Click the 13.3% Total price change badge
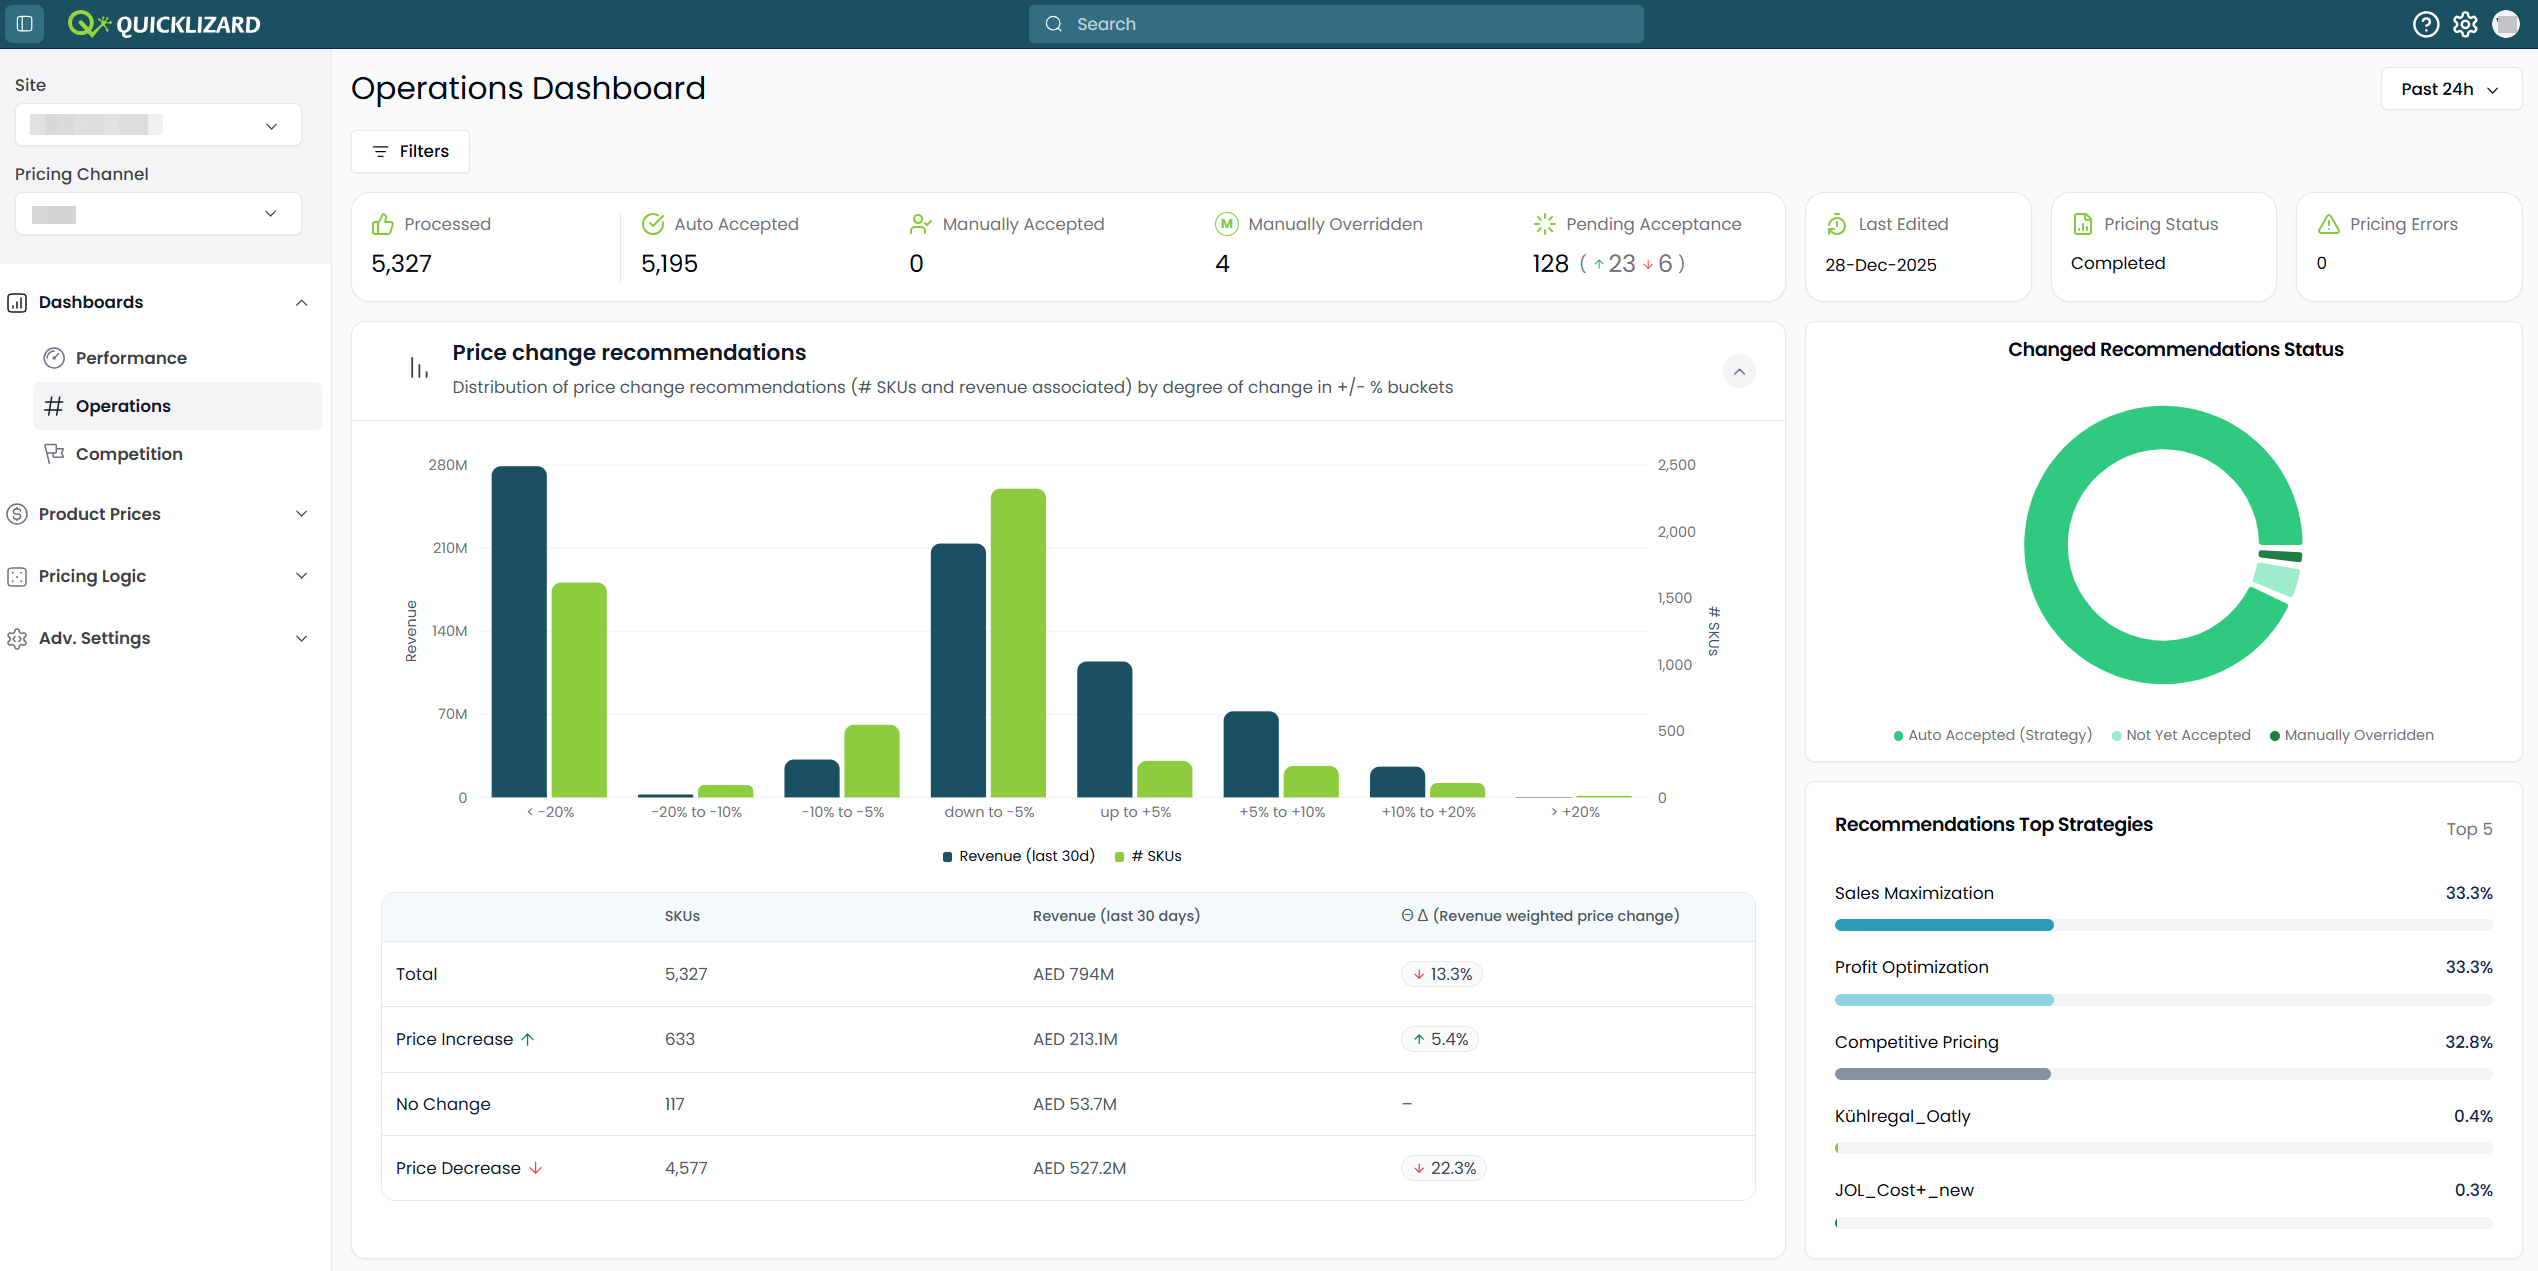 click(1441, 974)
